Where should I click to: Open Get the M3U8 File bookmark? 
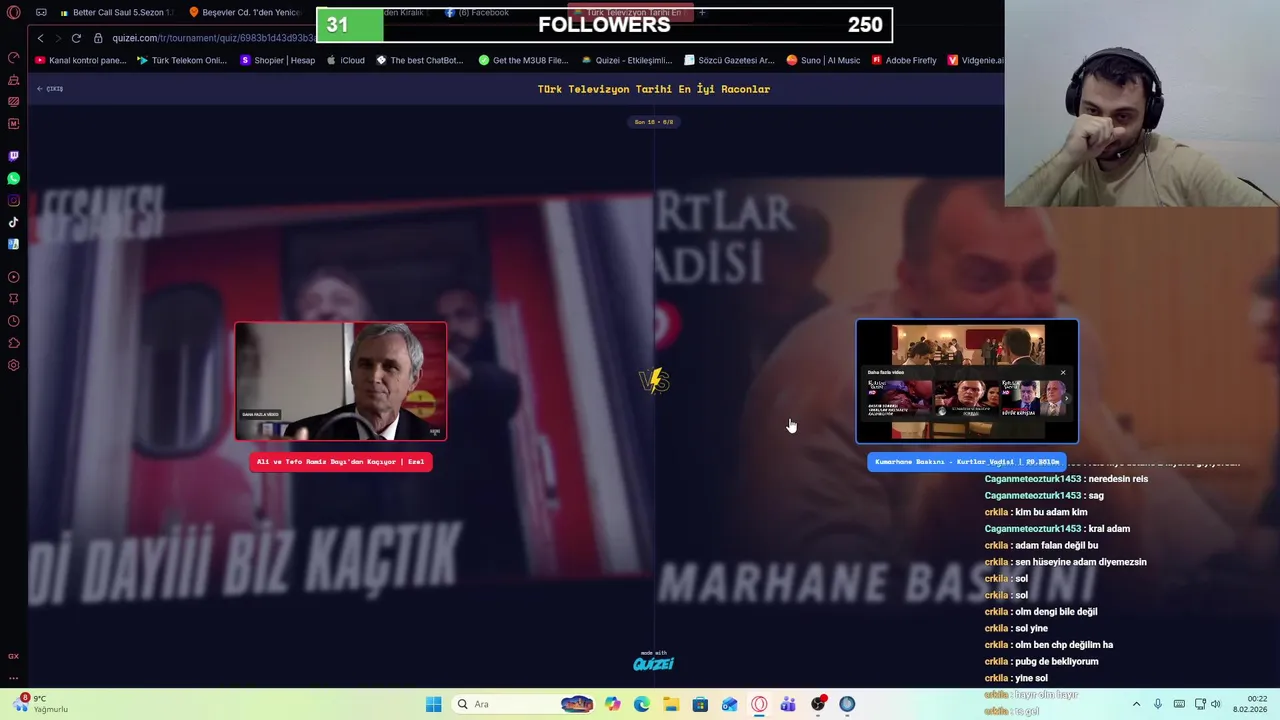(x=523, y=60)
